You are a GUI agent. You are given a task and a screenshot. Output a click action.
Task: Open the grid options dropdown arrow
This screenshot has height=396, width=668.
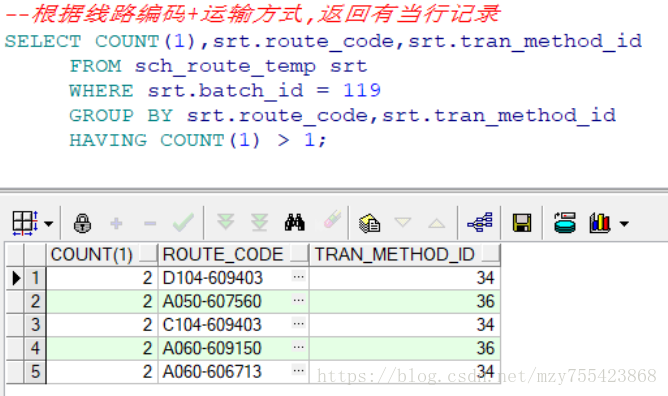[49, 224]
